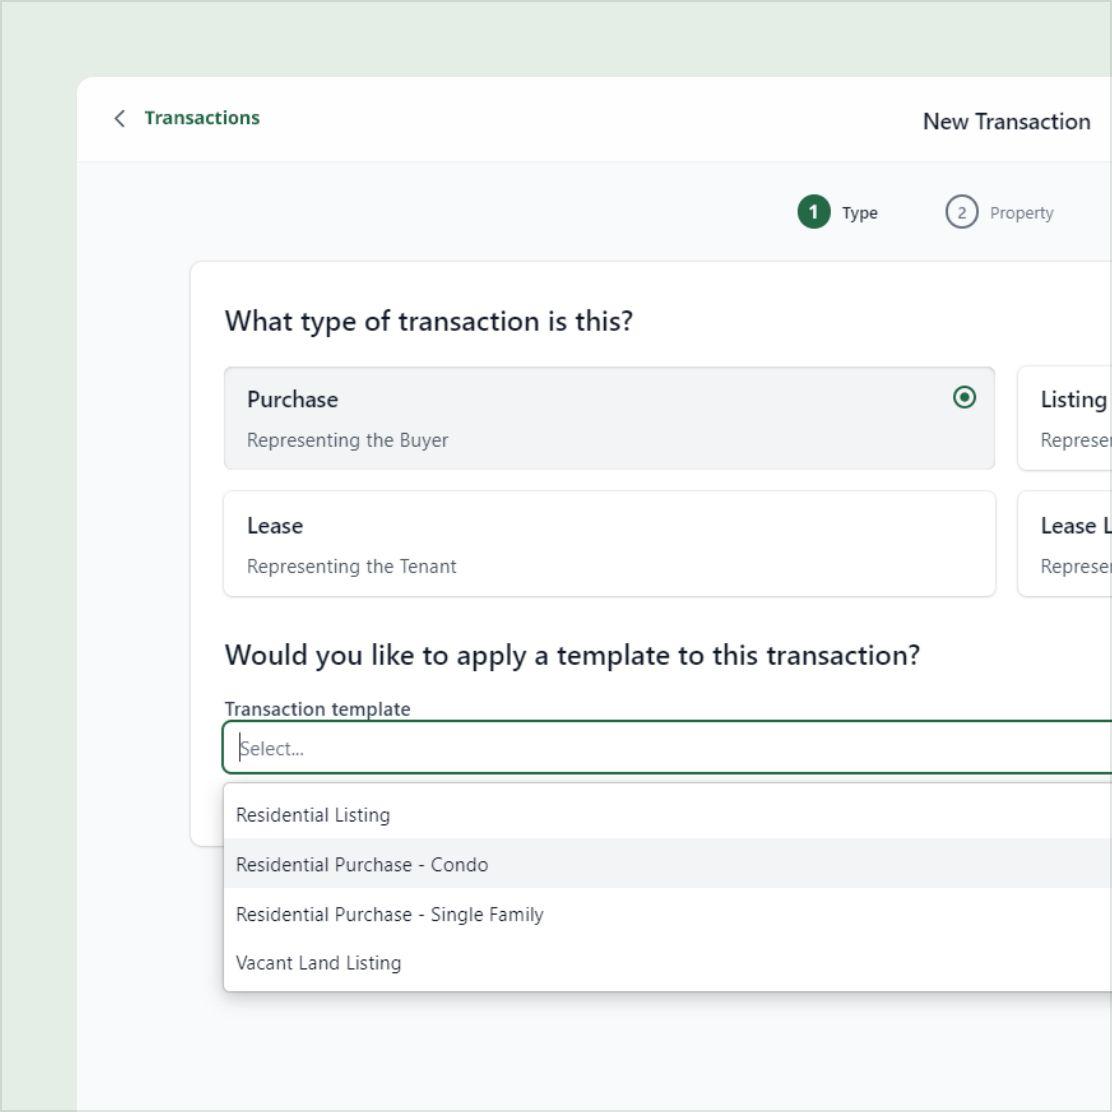Select the Purchase transaction type card

pos(609,418)
